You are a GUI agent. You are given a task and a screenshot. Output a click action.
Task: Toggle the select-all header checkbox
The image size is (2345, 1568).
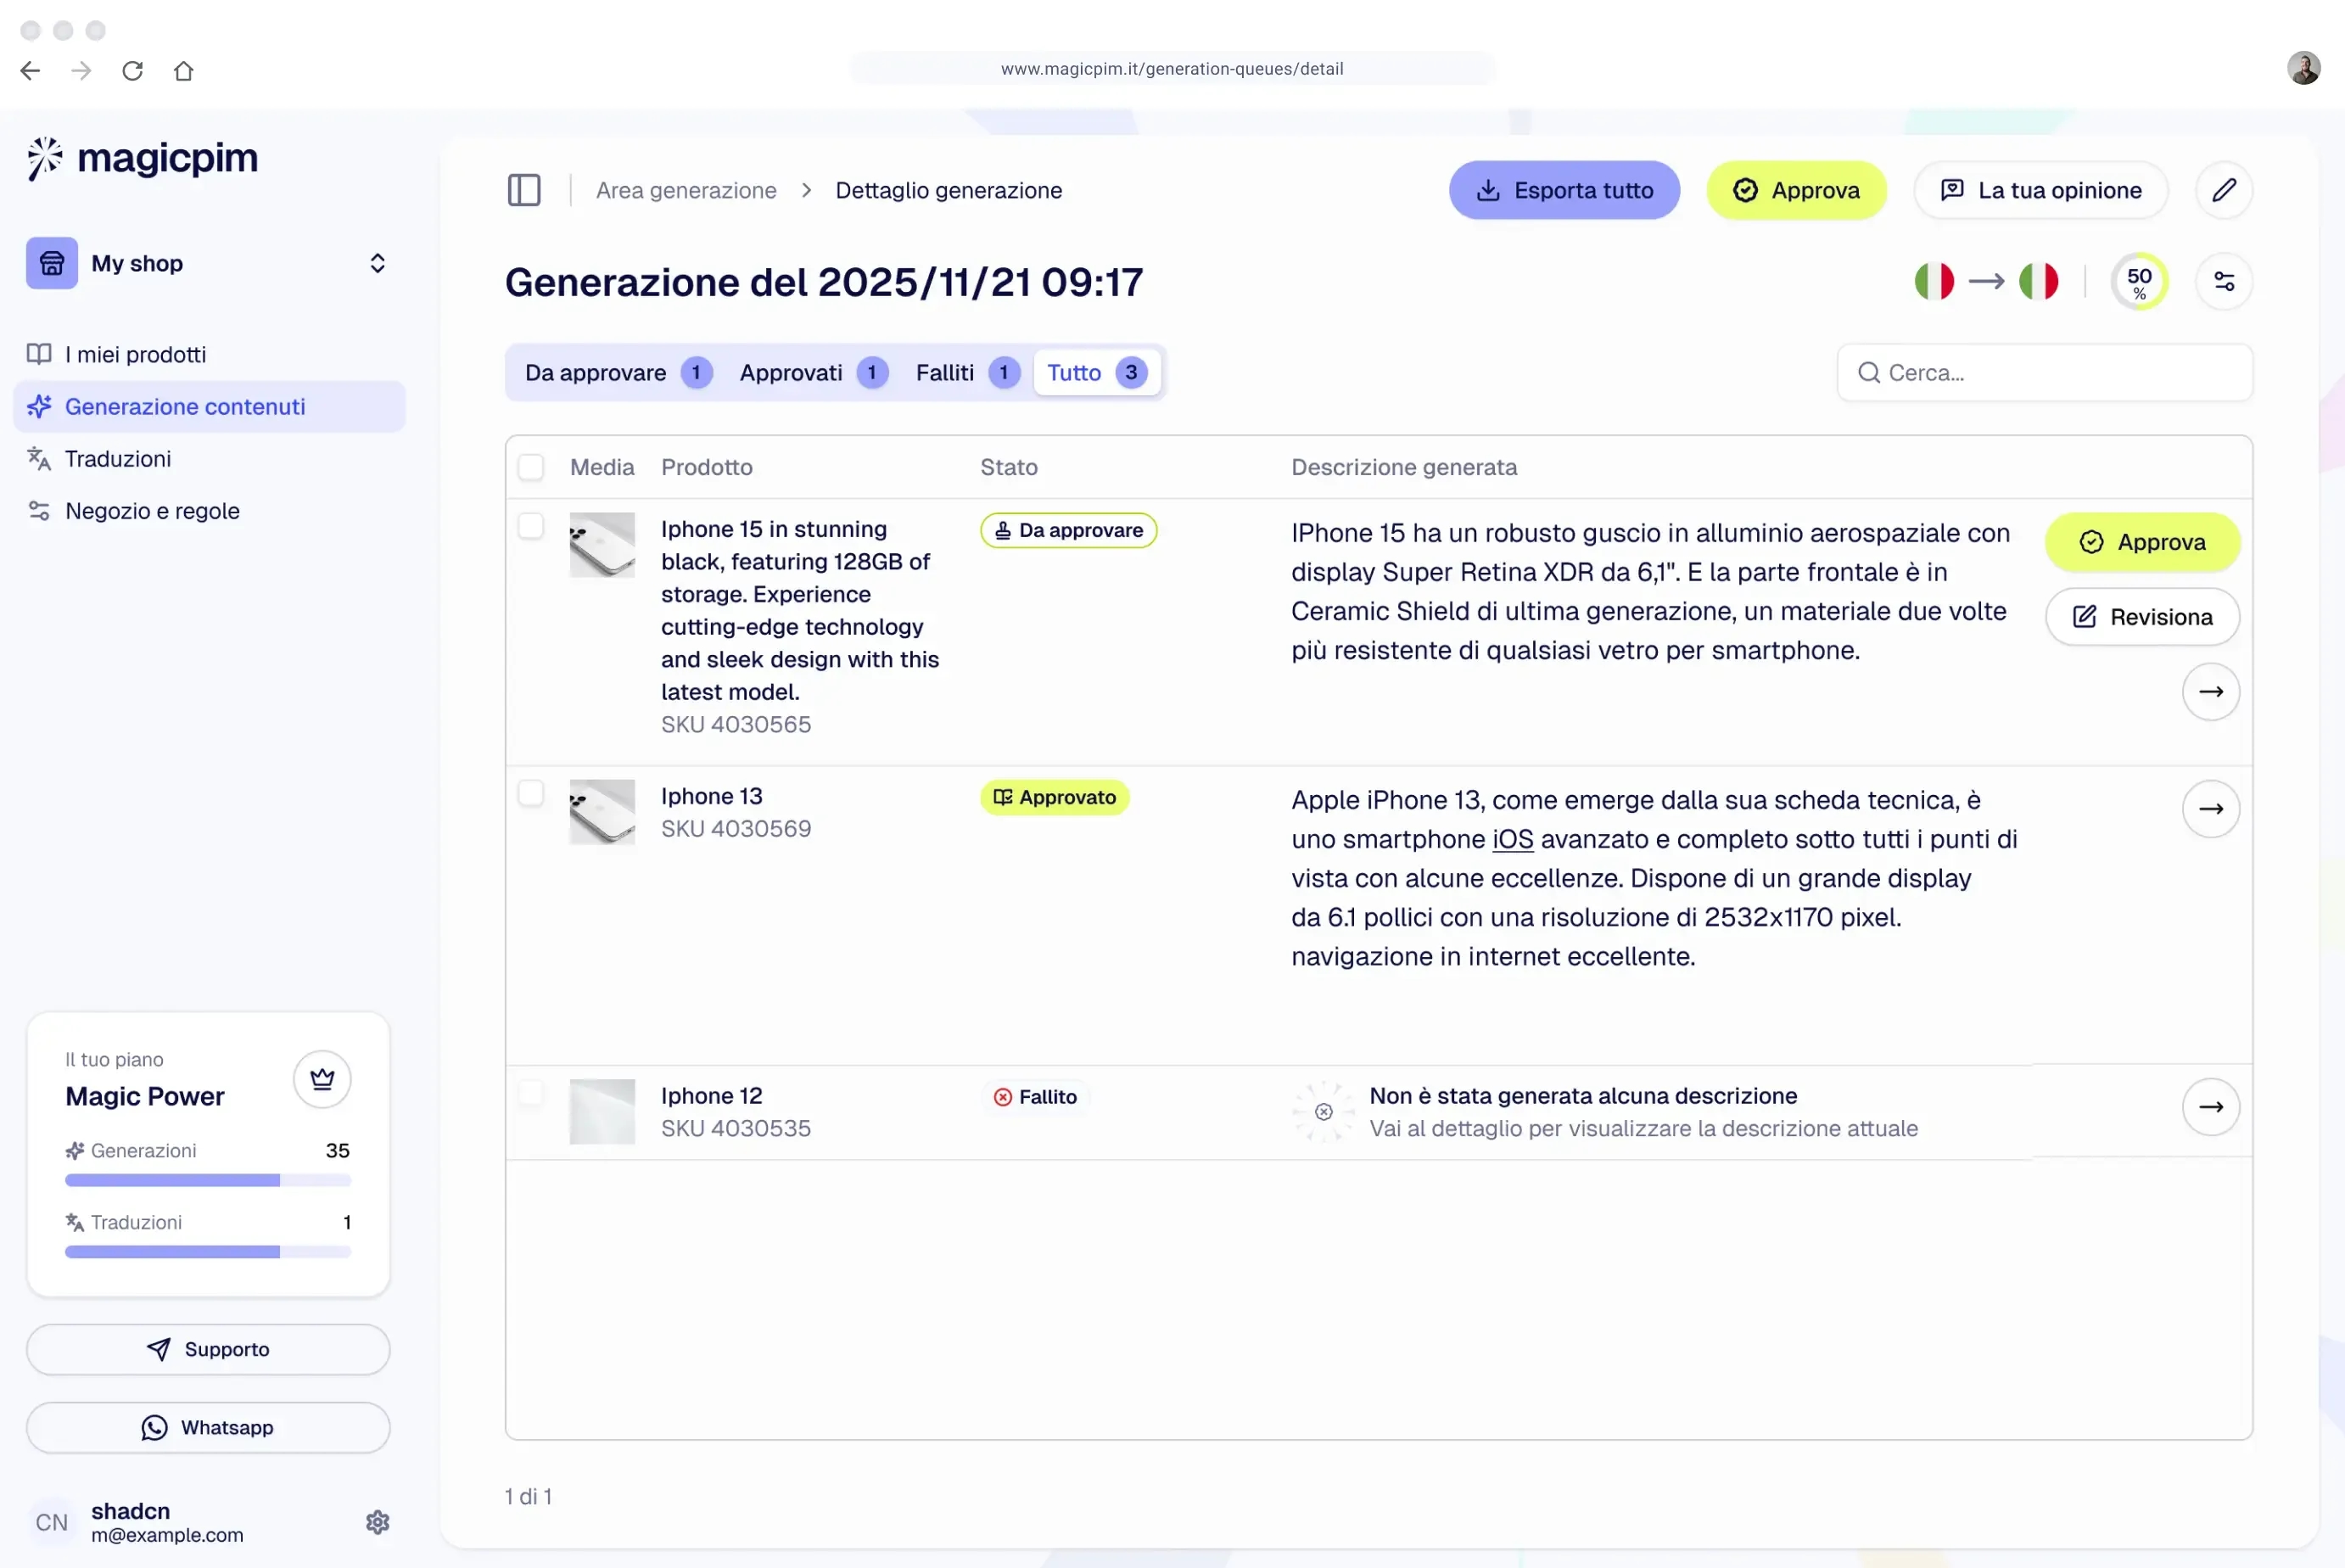pos(531,467)
